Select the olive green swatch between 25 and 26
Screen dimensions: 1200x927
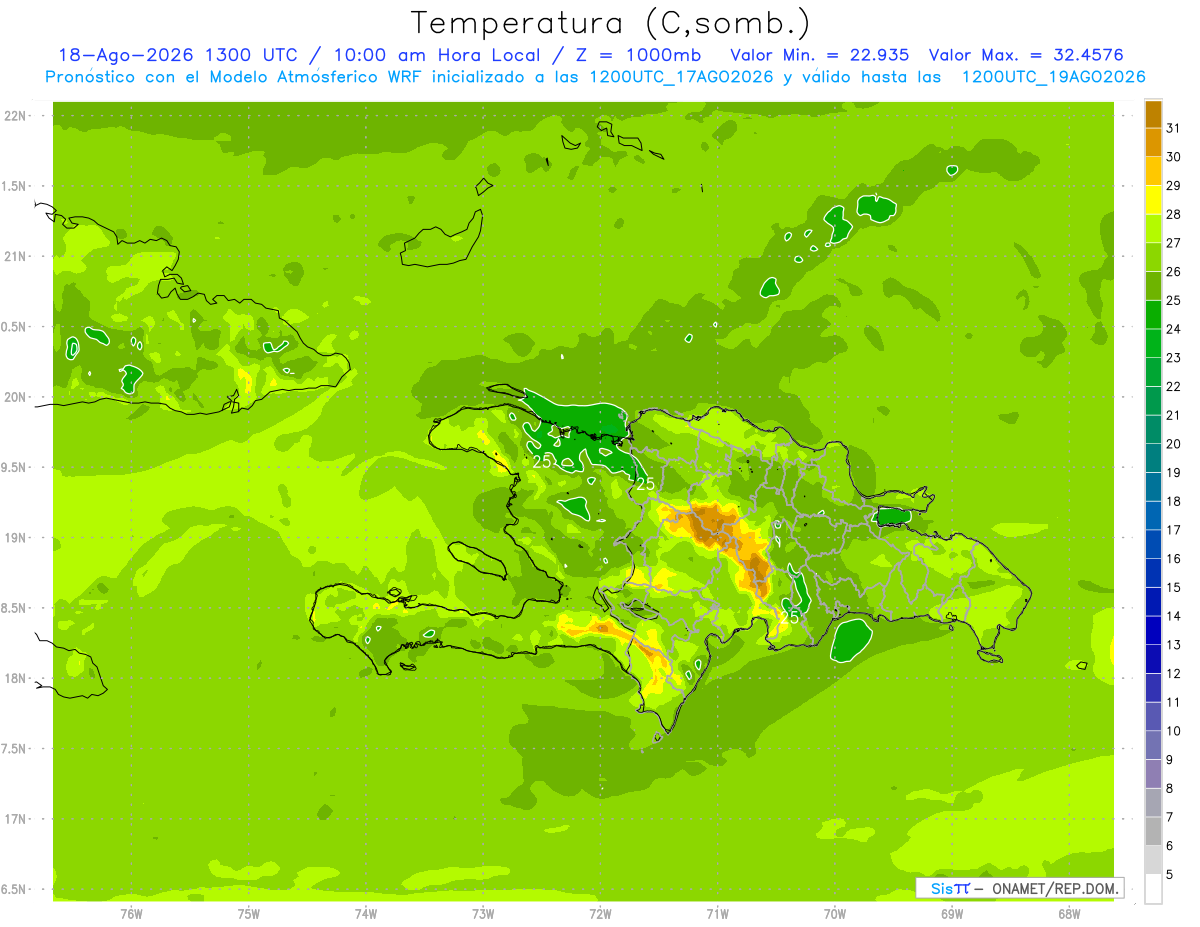(1153, 286)
